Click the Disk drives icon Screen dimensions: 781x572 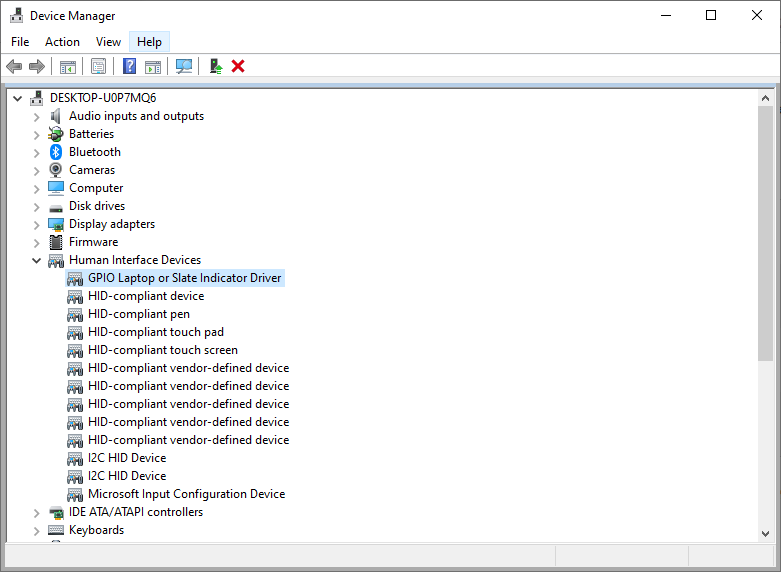[56, 207]
